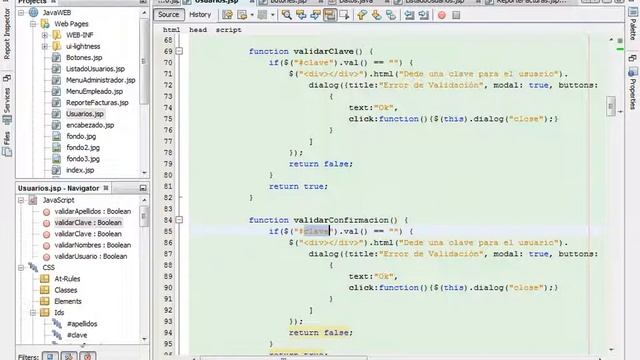Start macro recording with red circle icon
Image resolution: width=640 pixels, height=360 pixels.
pos(442,16)
